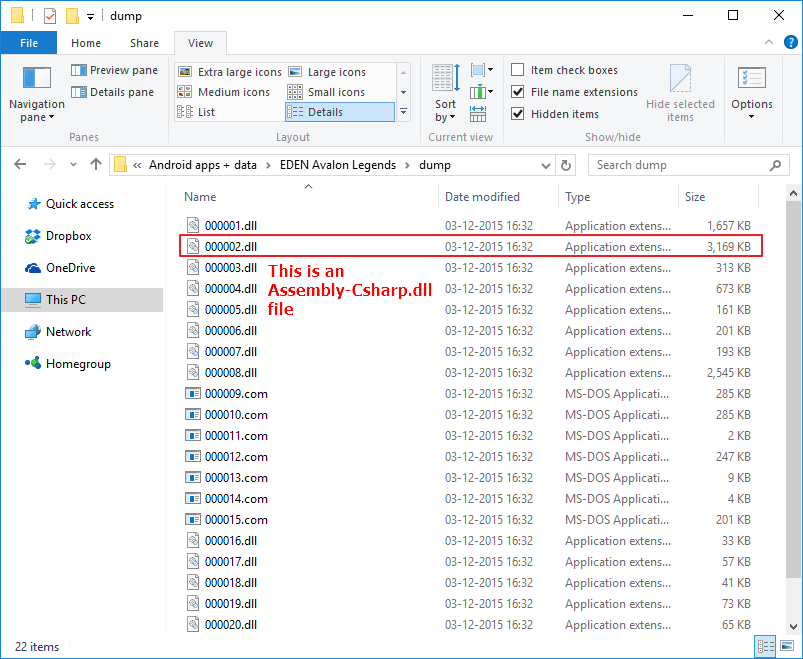Viewport: 803px width, 659px height.
Task: Collapse the ribbon with the chevron
Action: 769,42
